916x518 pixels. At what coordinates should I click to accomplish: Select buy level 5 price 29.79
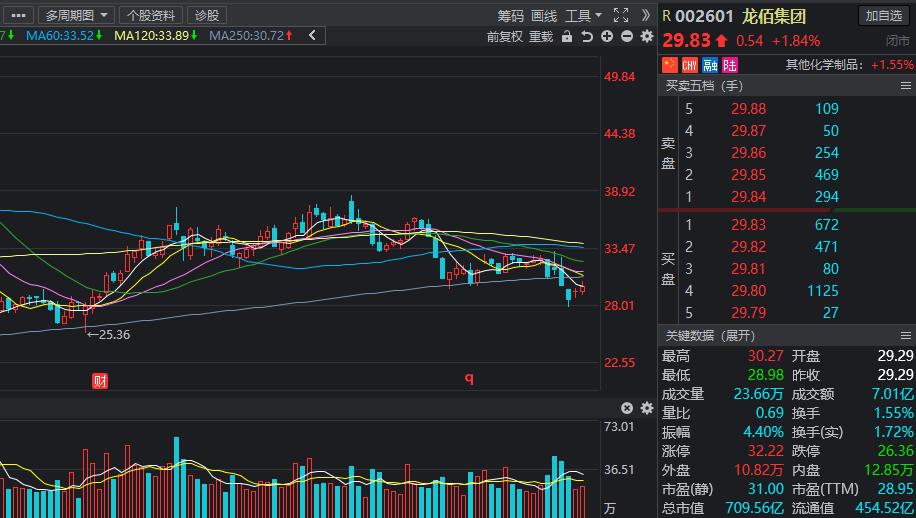[748, 313]
